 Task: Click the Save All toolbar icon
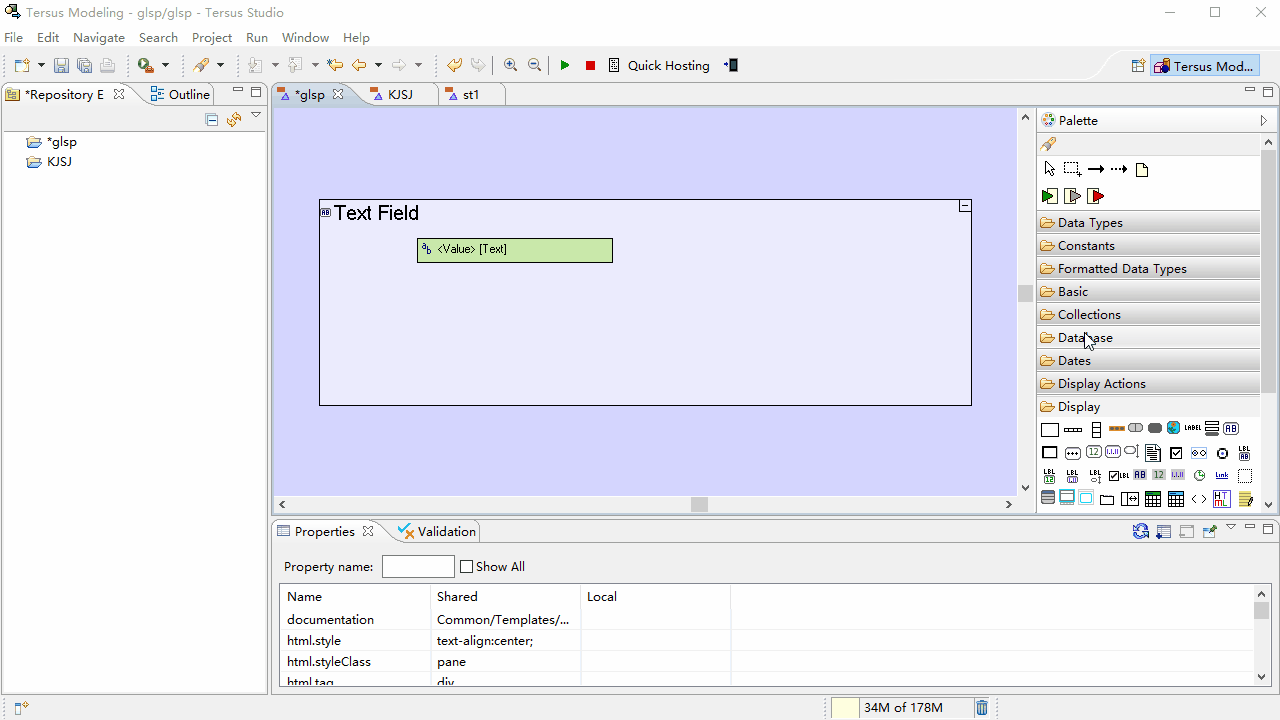tap(84, 66)
